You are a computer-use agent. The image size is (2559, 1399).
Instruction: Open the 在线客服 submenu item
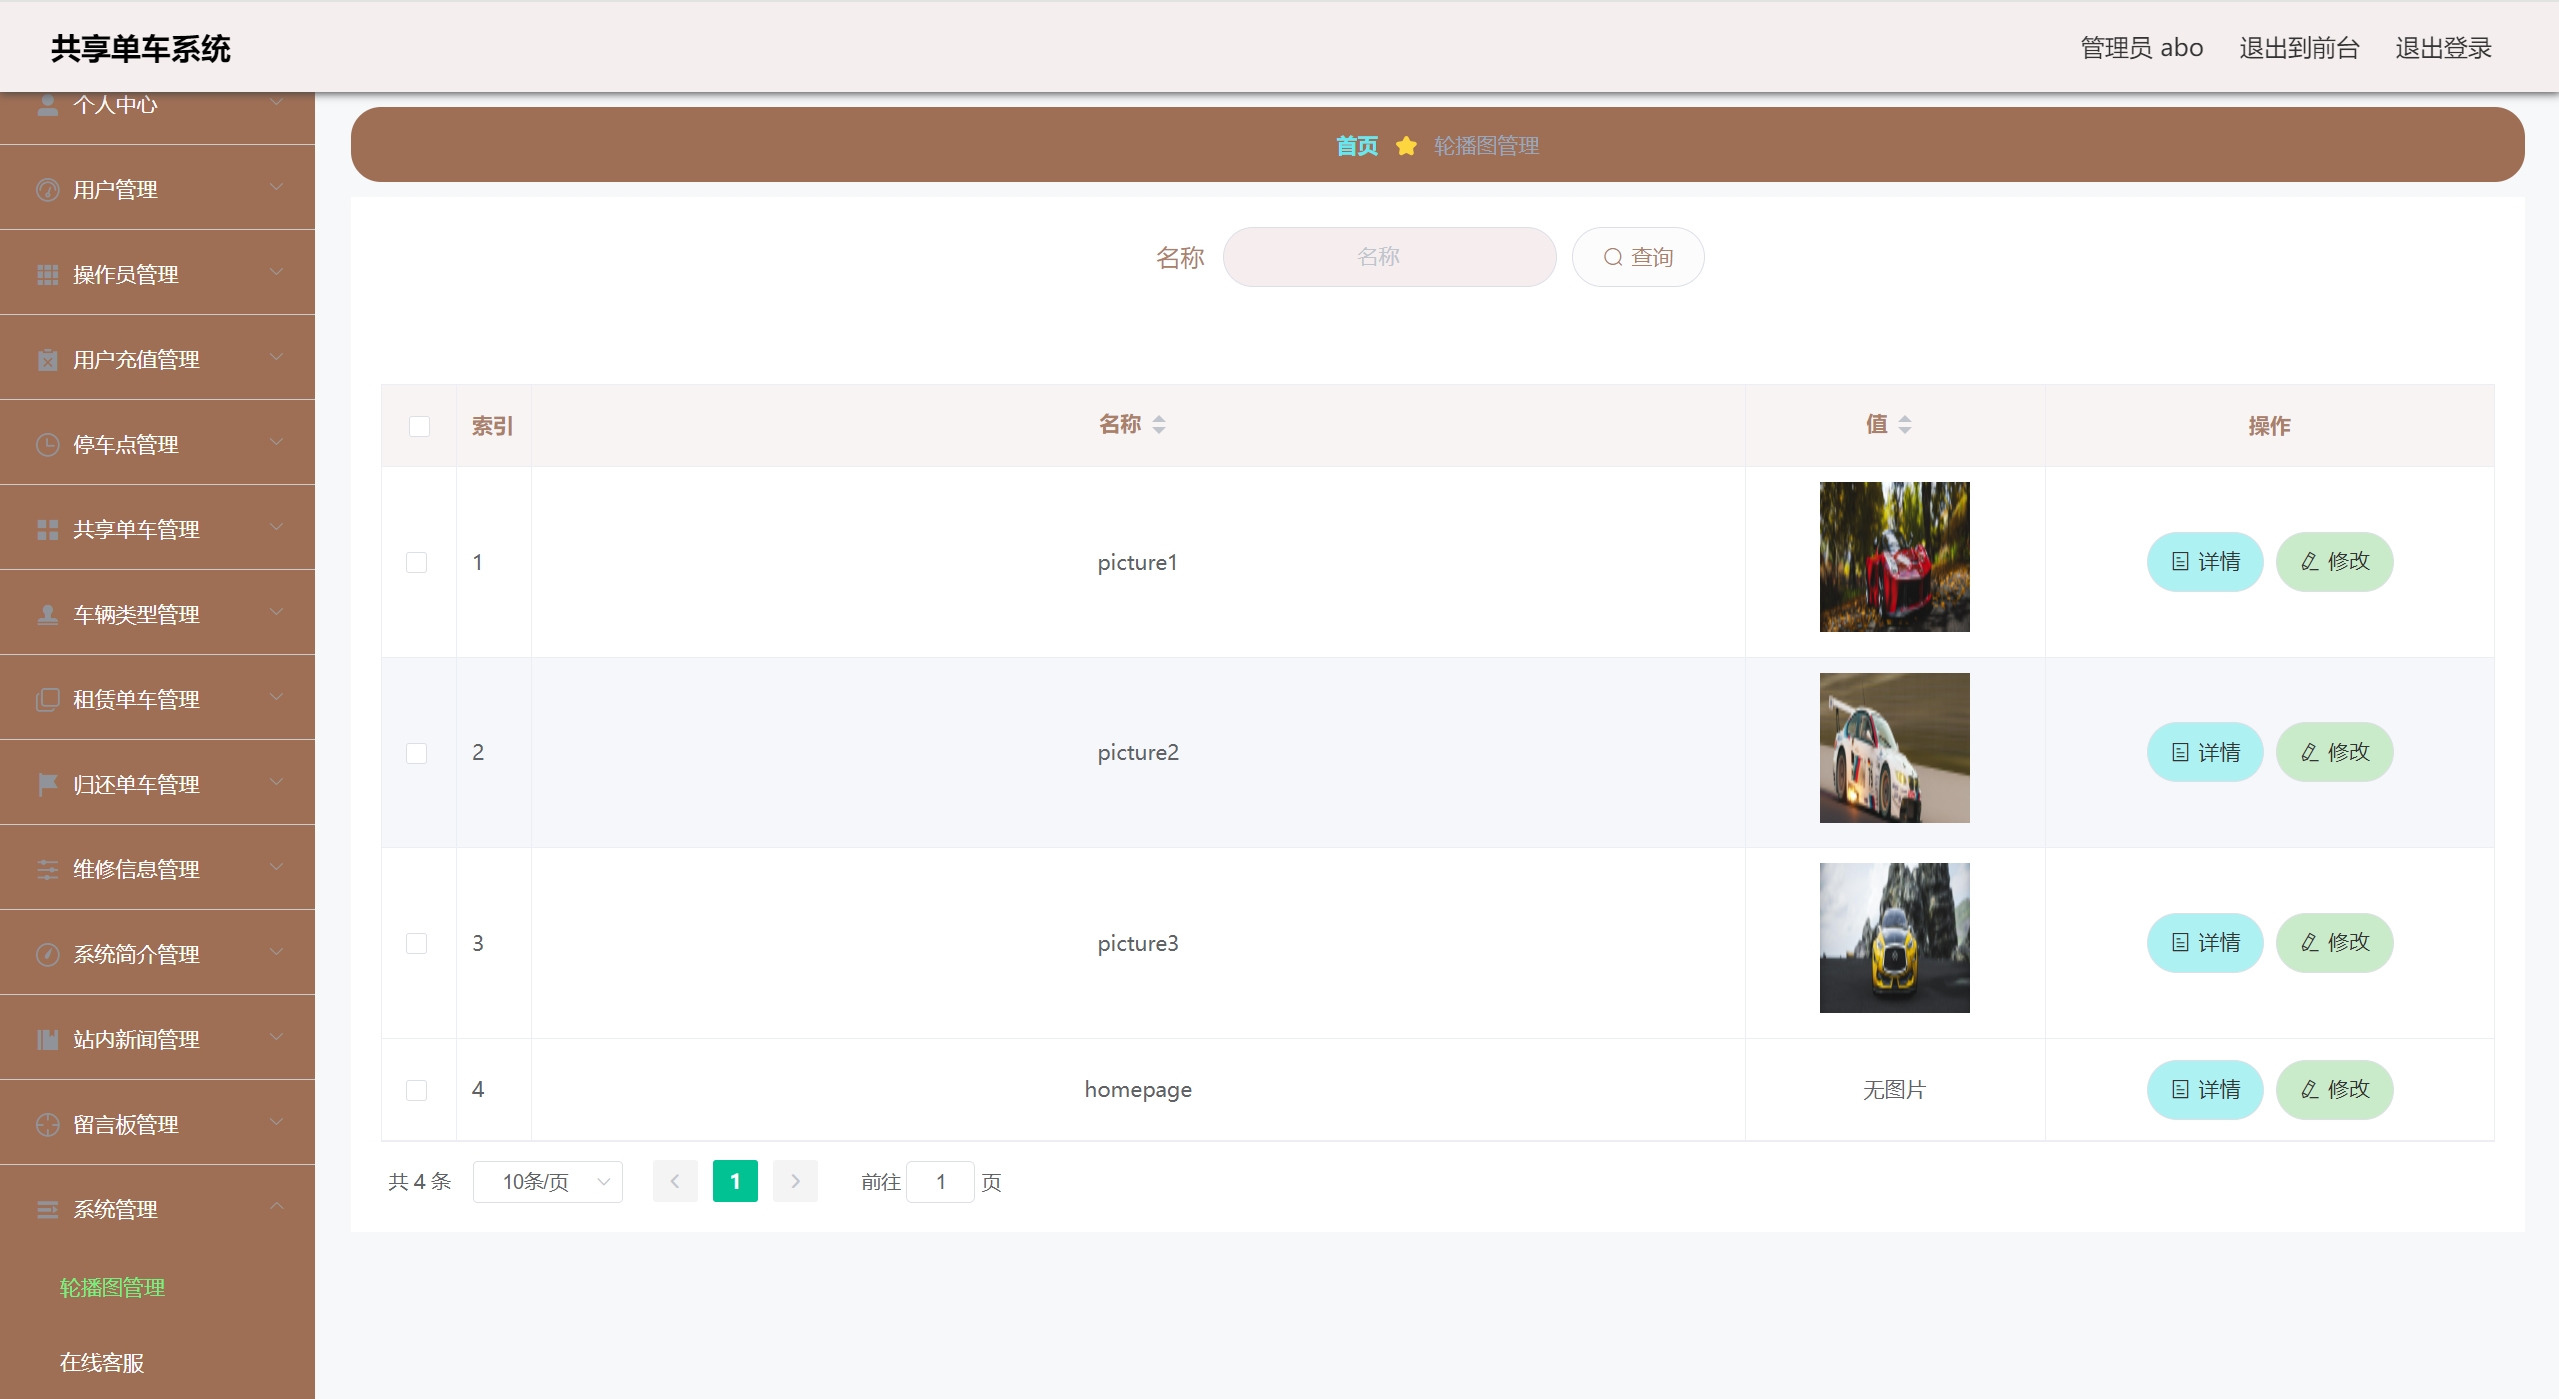102,1362
